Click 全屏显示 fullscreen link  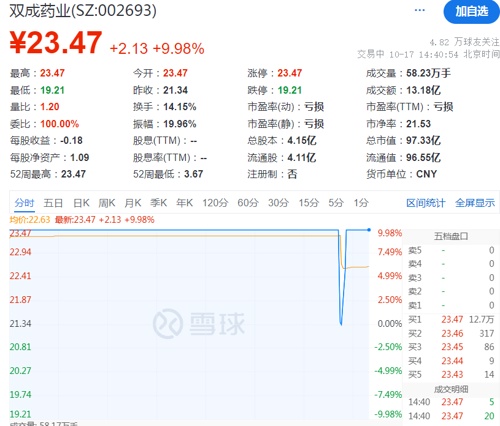click(x=475, y=203)
